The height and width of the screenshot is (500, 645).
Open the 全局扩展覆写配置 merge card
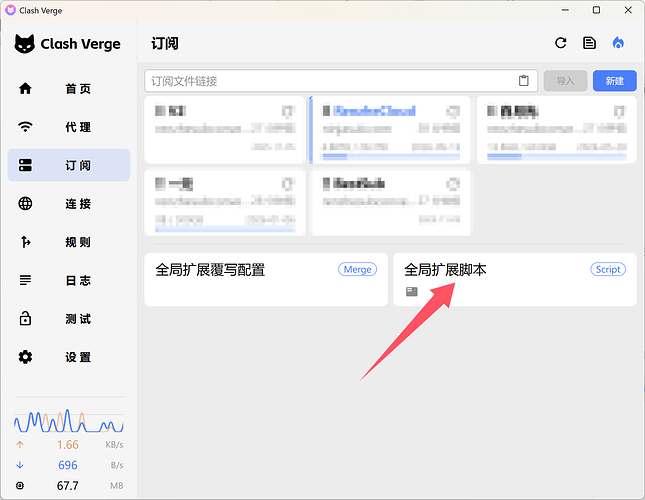266,279
